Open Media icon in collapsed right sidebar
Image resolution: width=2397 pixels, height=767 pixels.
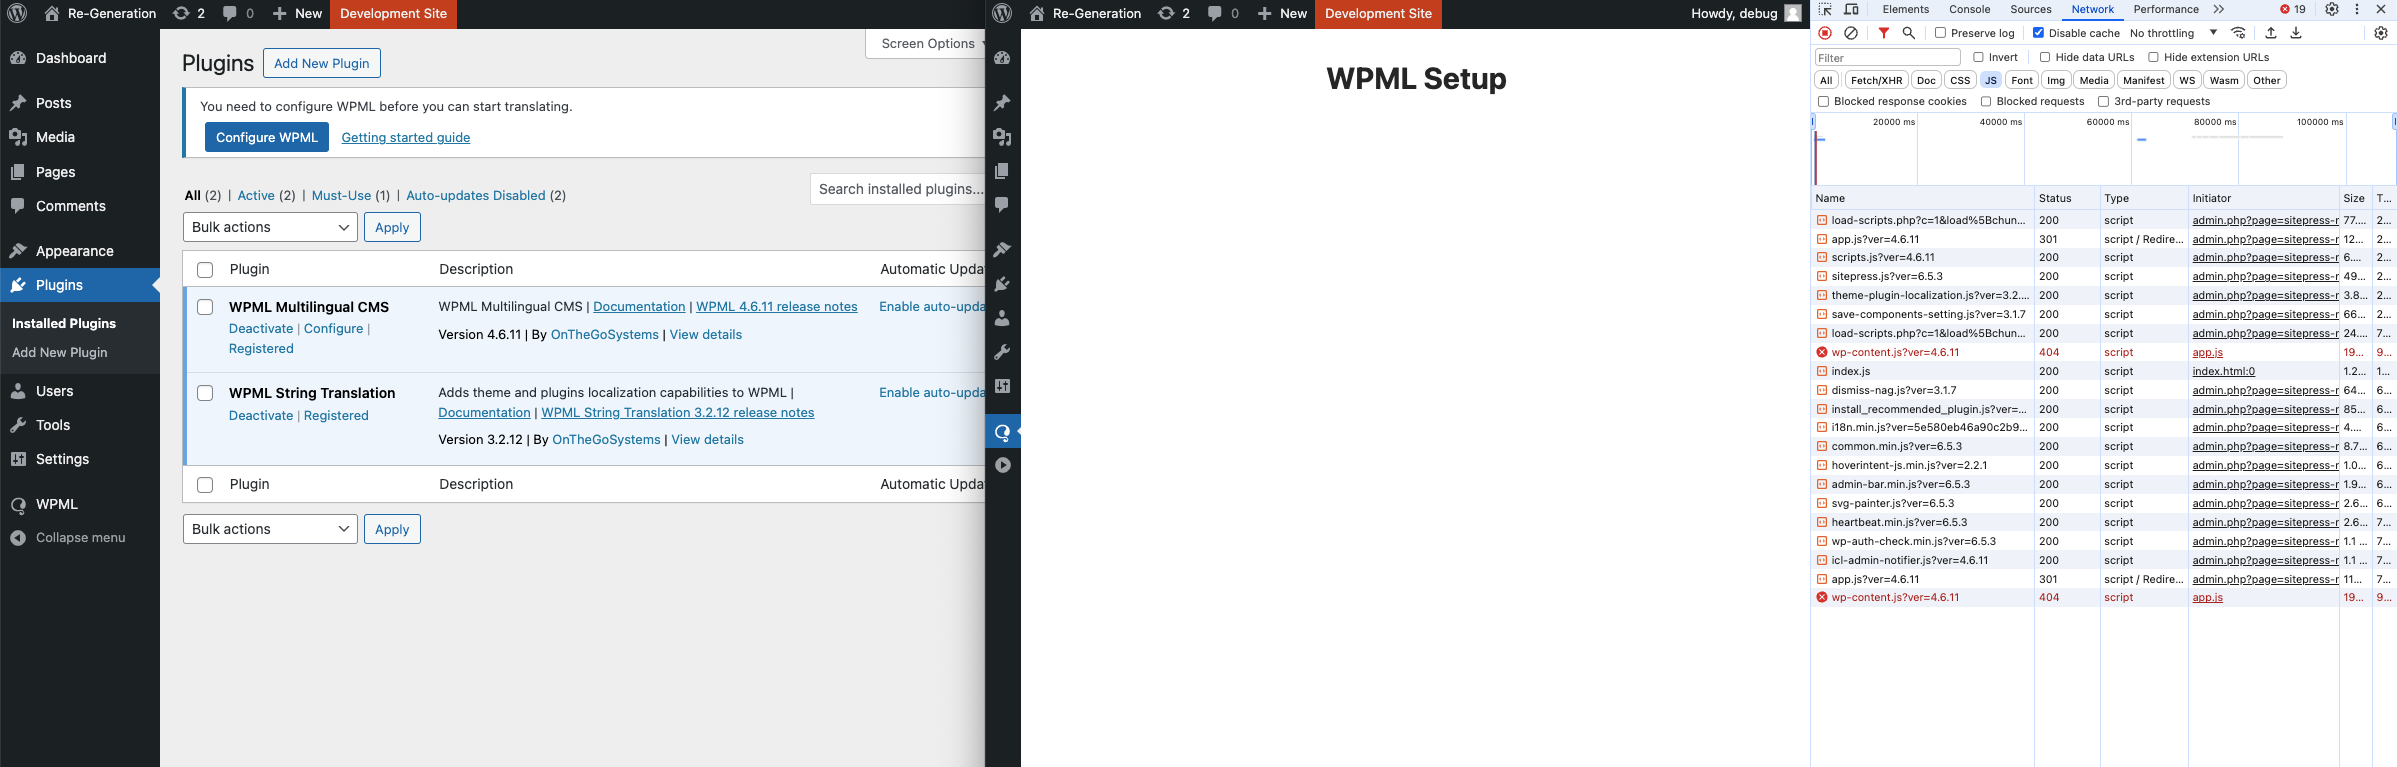coord(1002,137)
